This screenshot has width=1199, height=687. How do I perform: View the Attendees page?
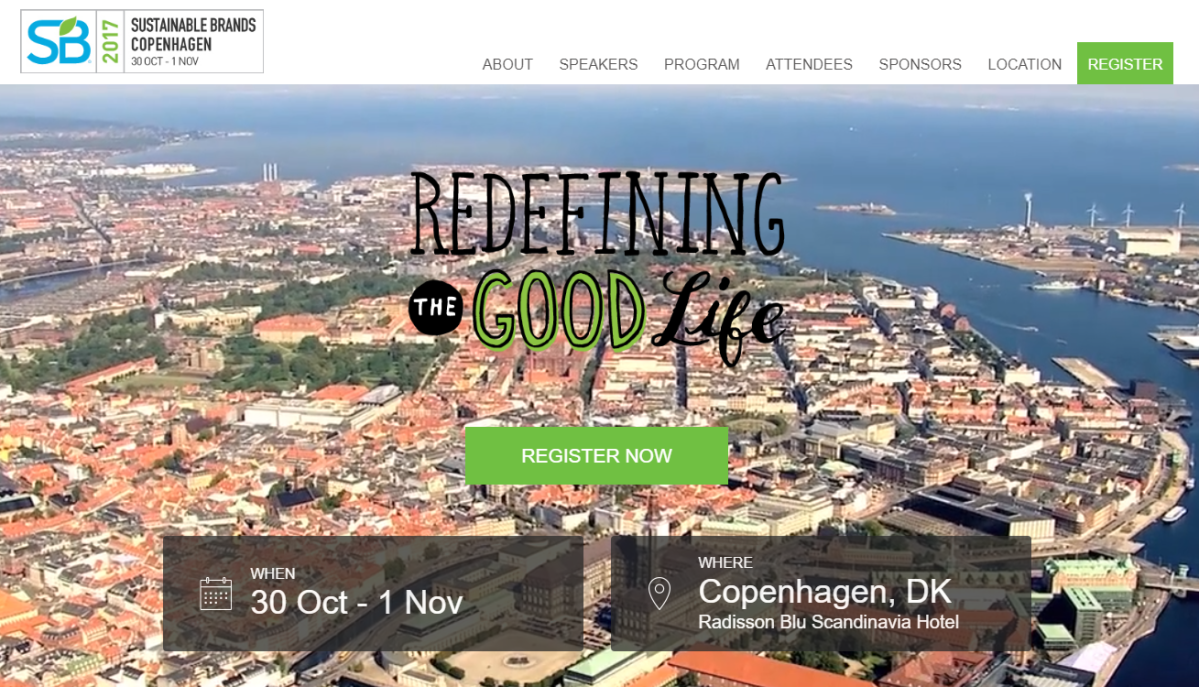tap(809, 64)
